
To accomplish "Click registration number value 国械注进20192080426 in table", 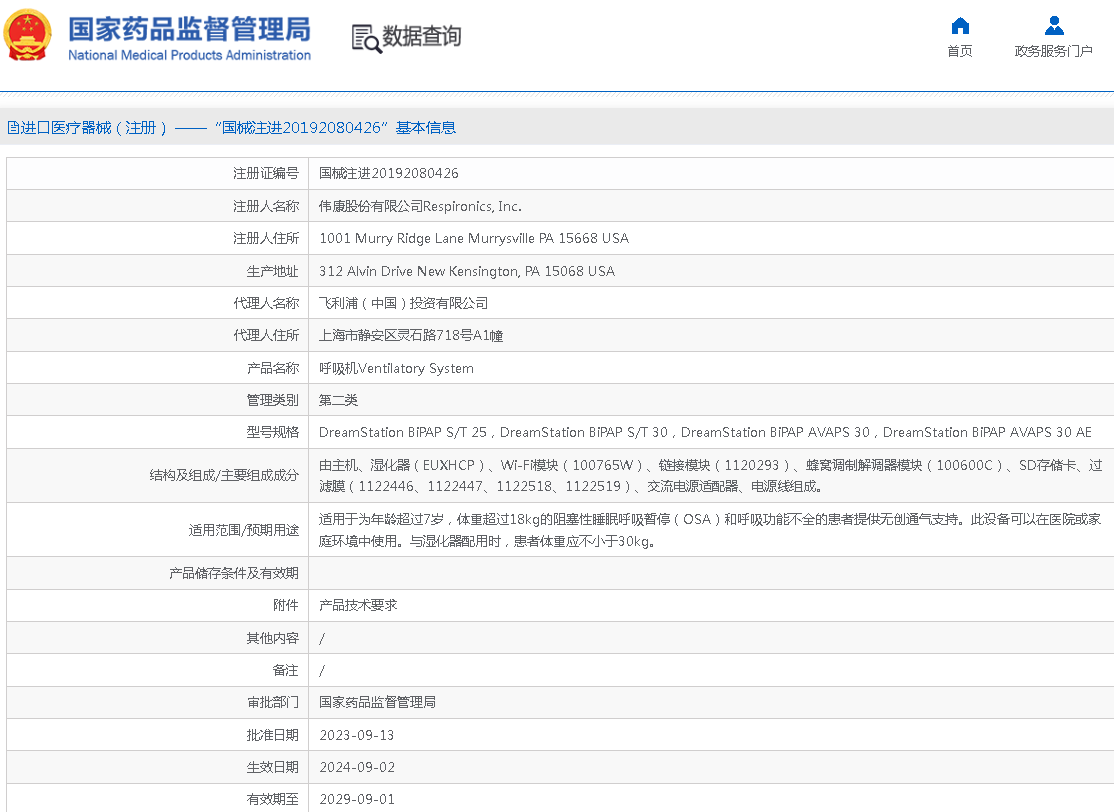I will (389, 173).
